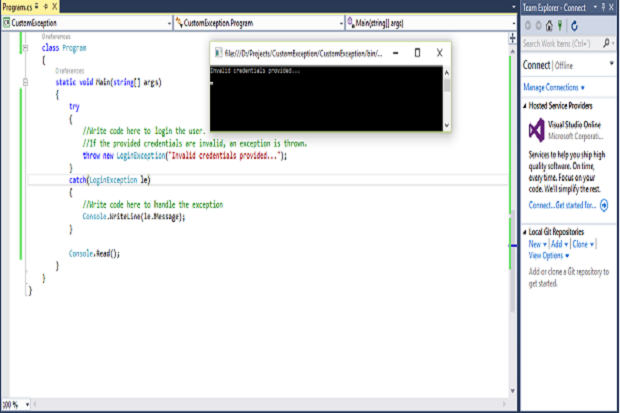
Task: Open the View Options dropdown
Action: [x=549, y=256]
